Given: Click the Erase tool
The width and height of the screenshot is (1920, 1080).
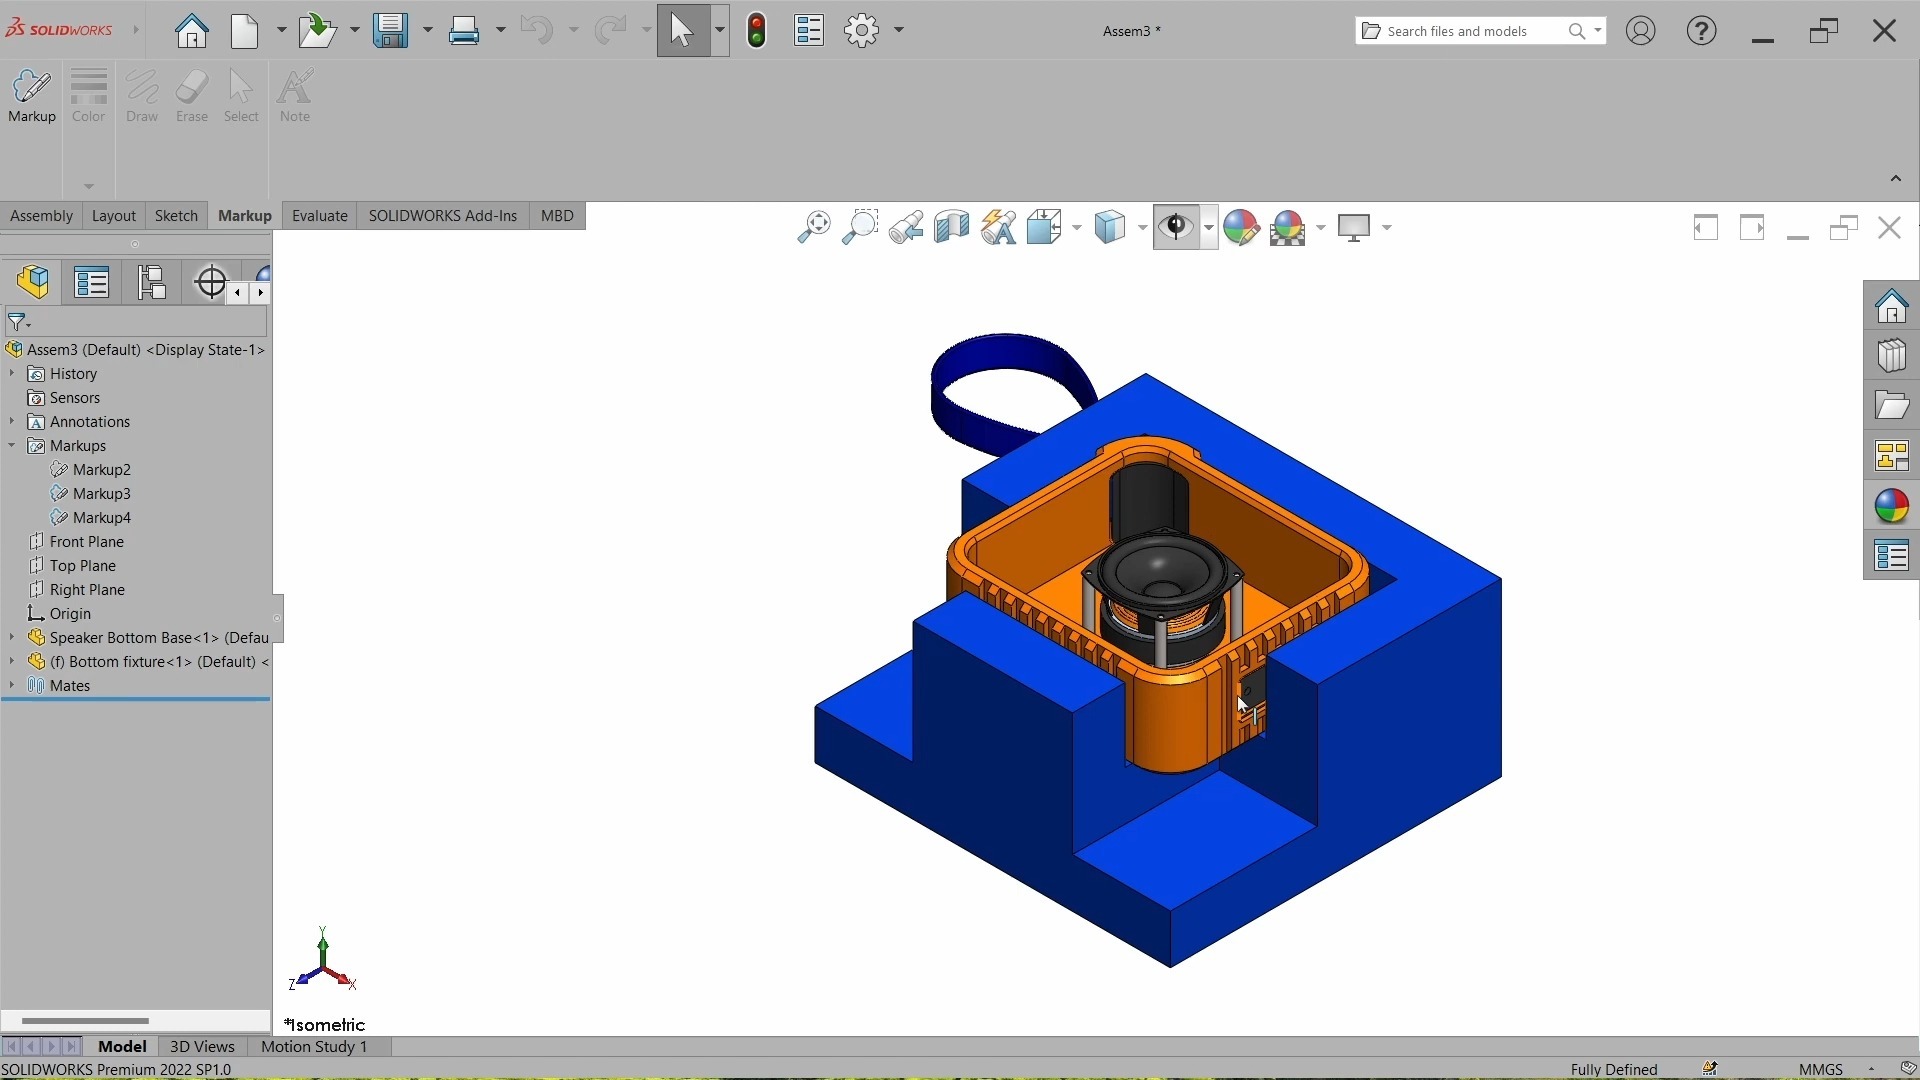Looking at the screenshot, I should click(x=192, y=96).
